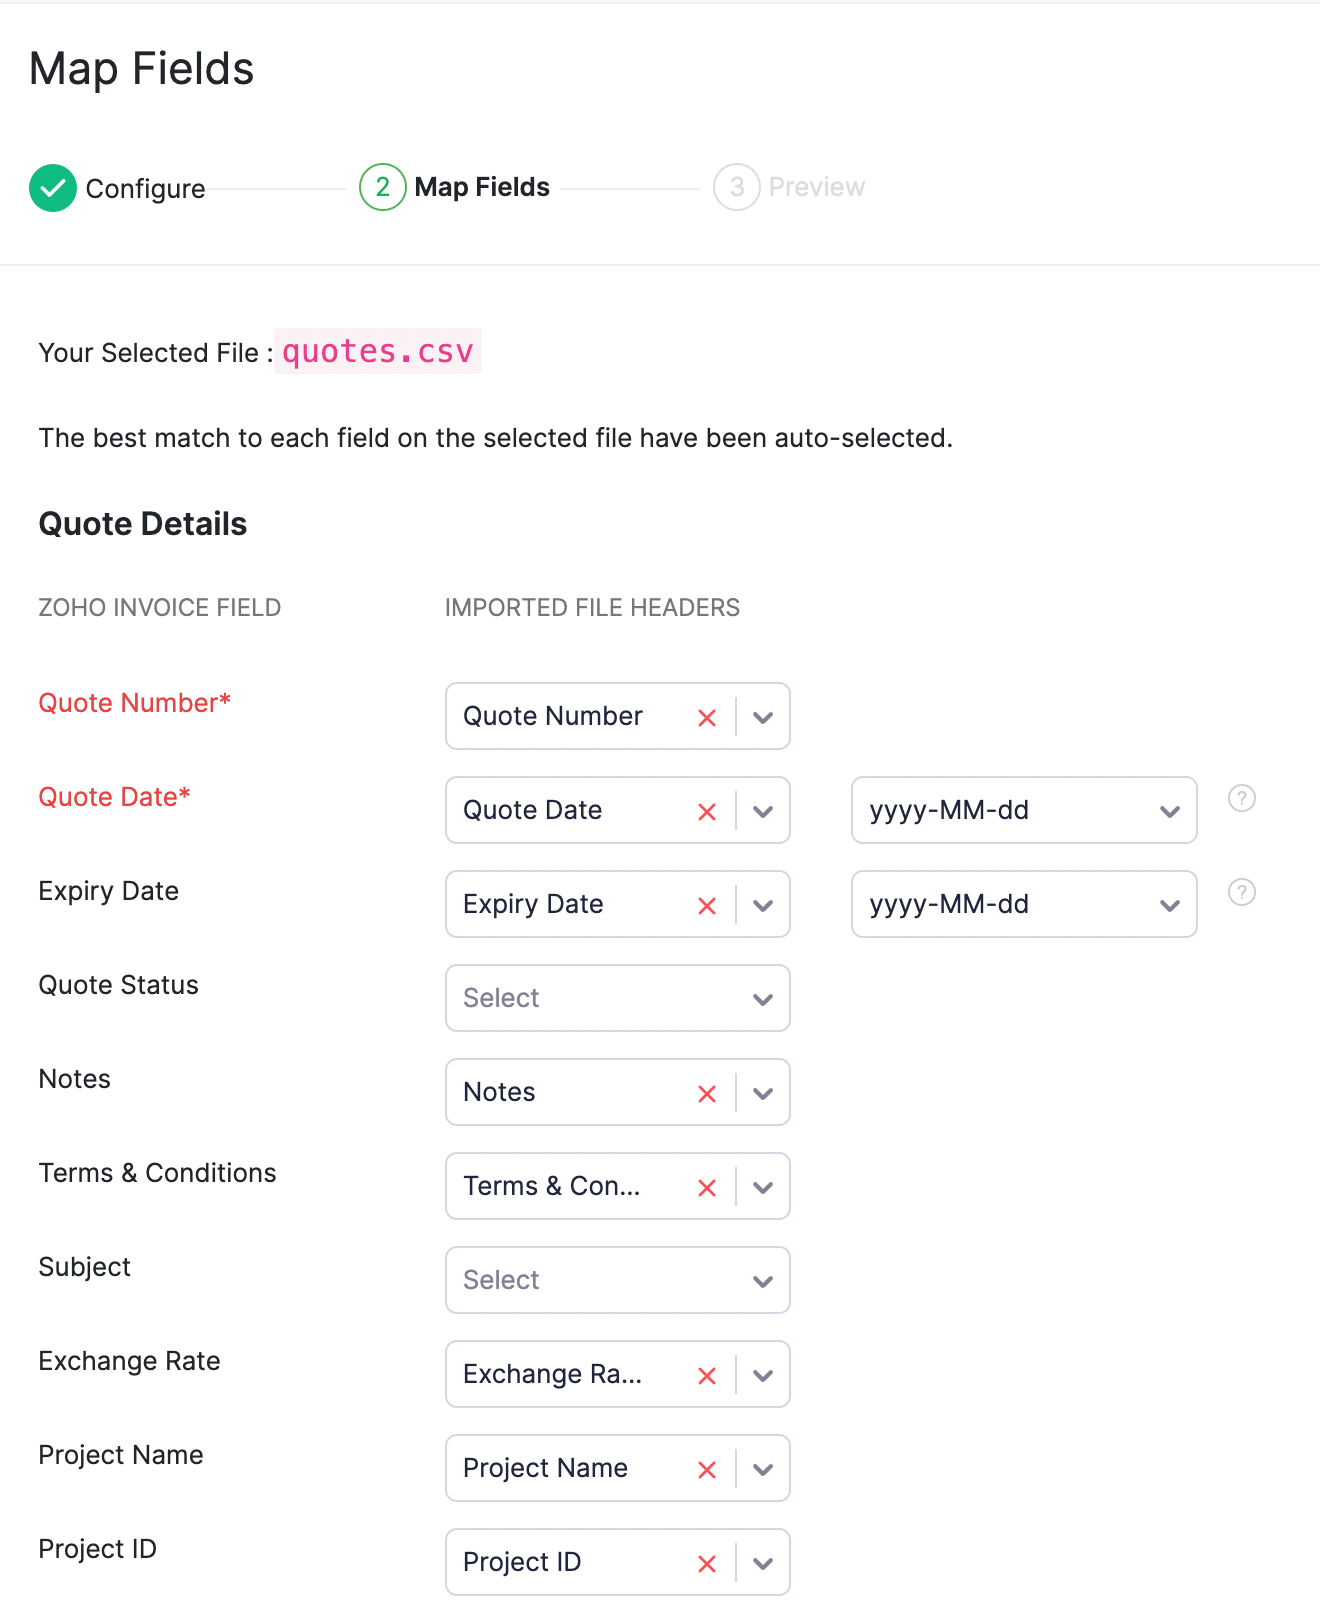Clear the Expiry Date mapping
Screen dimensions: 1320x1614
click(707, 905)
